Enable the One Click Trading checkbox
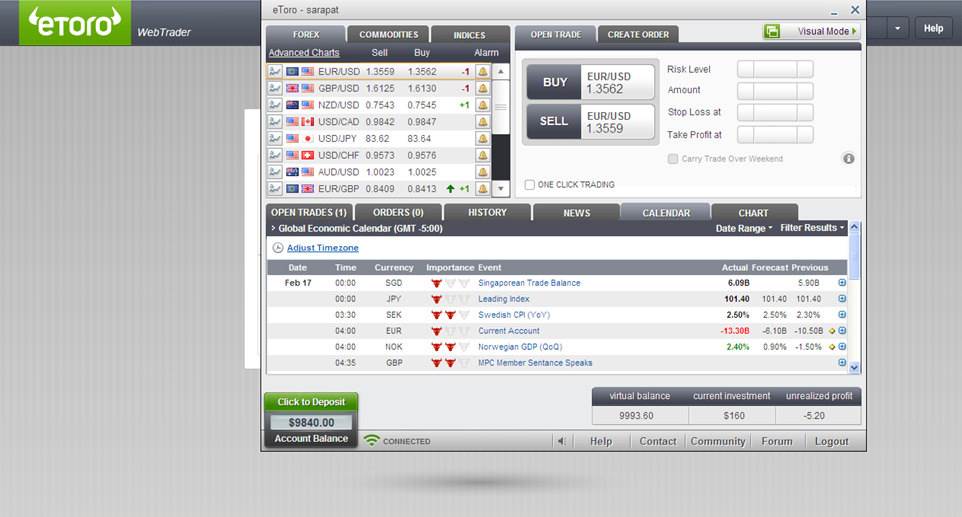This screenshot has height=517, width=962. point(529,185)
